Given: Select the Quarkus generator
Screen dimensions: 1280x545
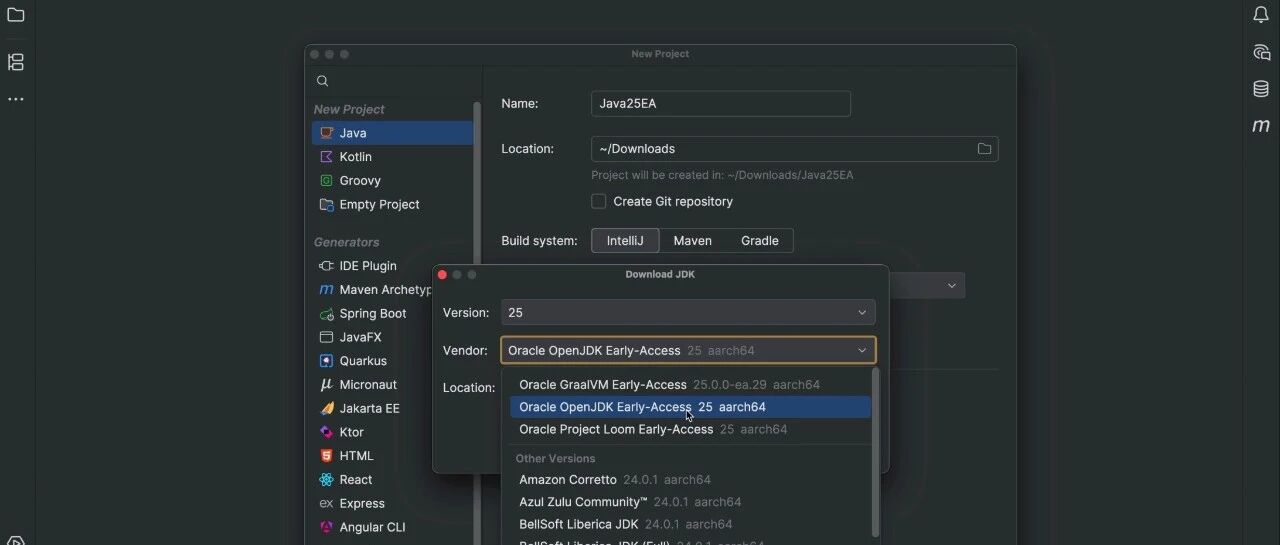Looking at the screenshot, I should tap(374, 361).
